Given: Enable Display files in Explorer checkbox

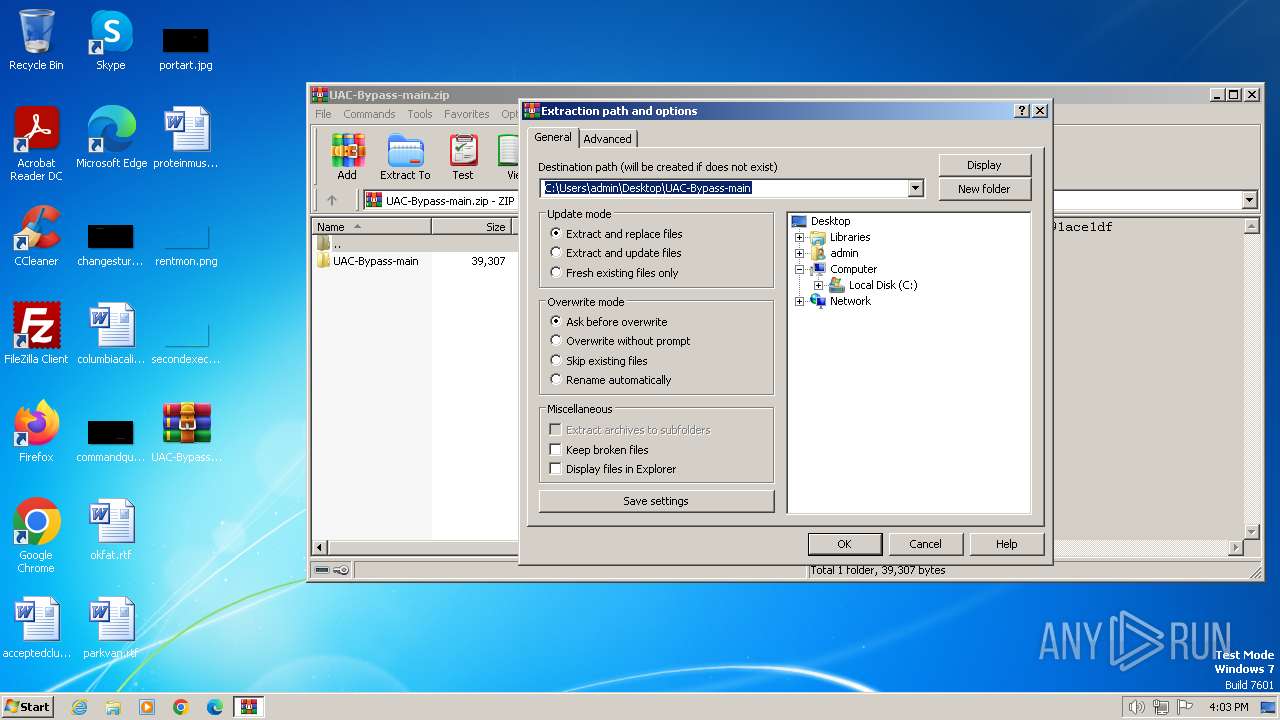Looking at the screenshot, I should 555,469.
